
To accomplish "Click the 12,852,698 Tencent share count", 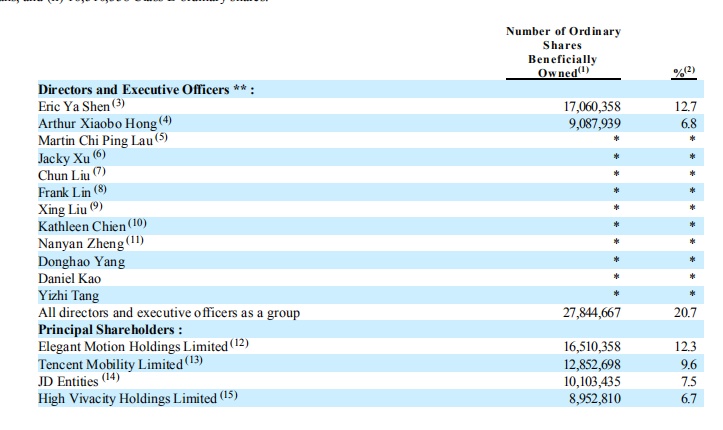I will coord(592,365).
